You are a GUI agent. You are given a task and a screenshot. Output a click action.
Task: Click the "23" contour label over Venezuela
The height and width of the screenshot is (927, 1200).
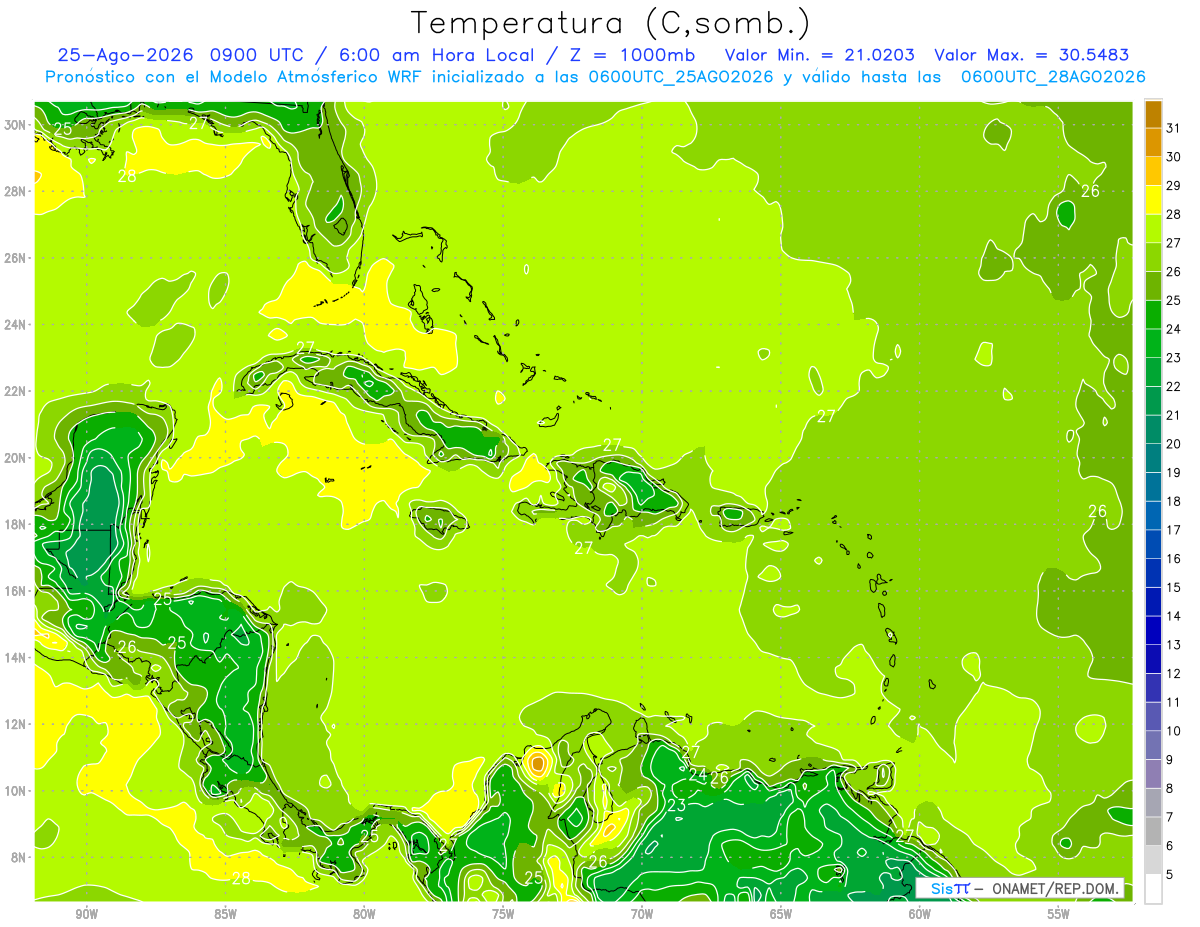tap(677, 806)
